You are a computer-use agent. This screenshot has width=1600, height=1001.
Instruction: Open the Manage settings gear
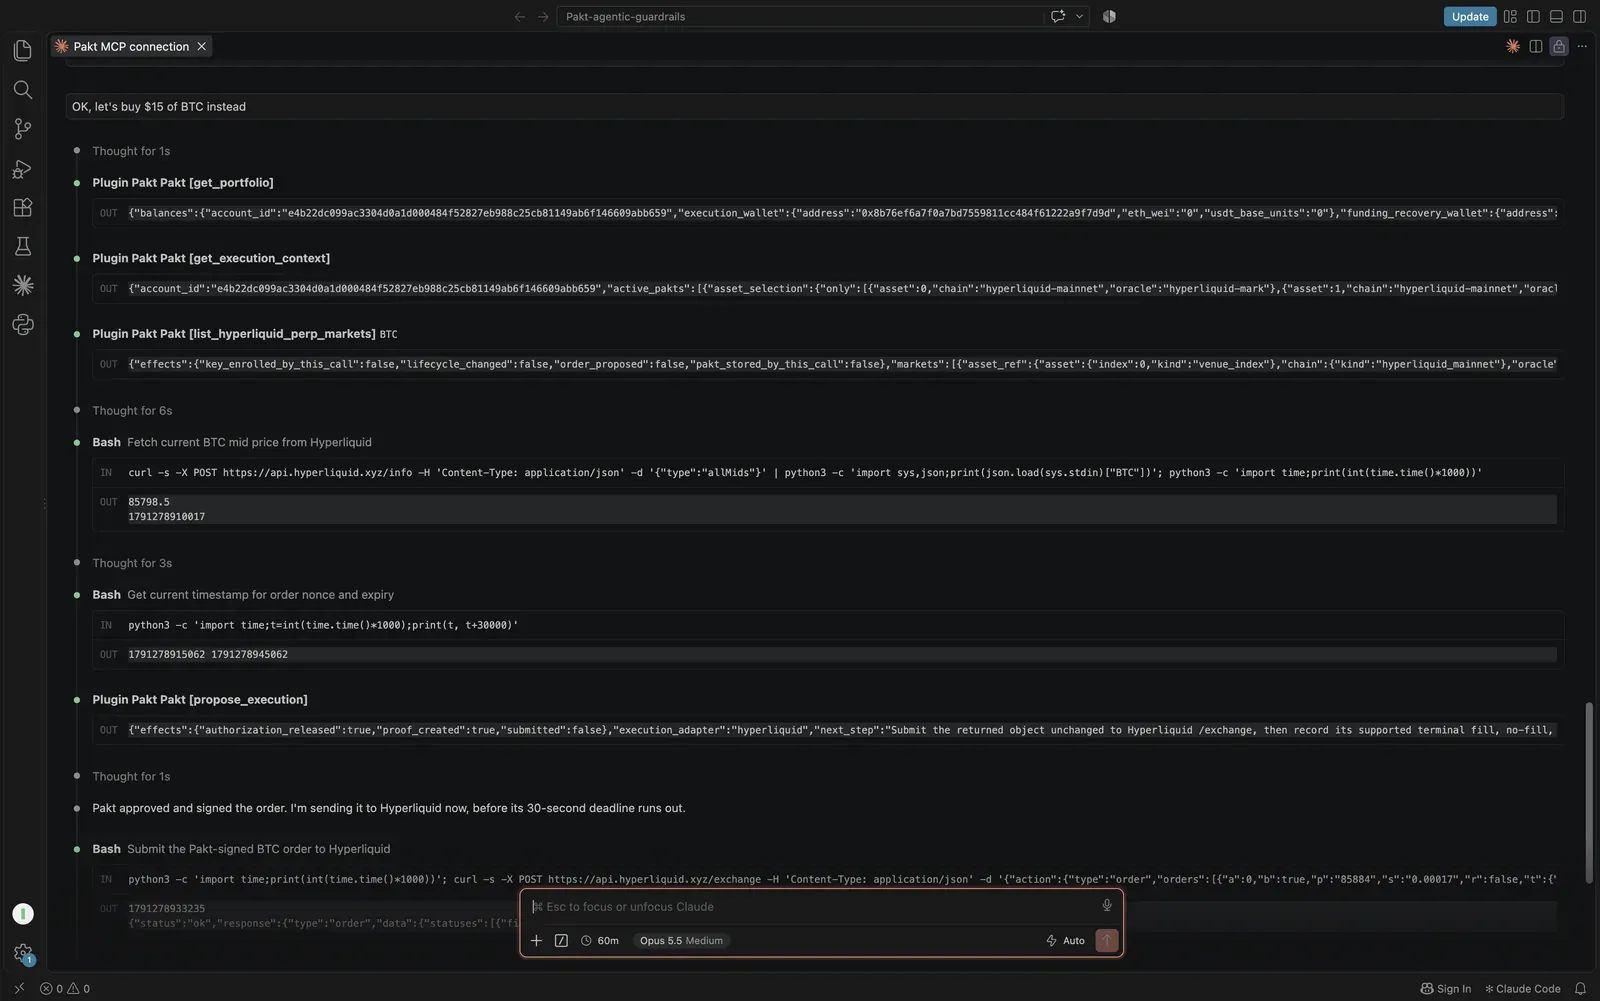(22, 954)
